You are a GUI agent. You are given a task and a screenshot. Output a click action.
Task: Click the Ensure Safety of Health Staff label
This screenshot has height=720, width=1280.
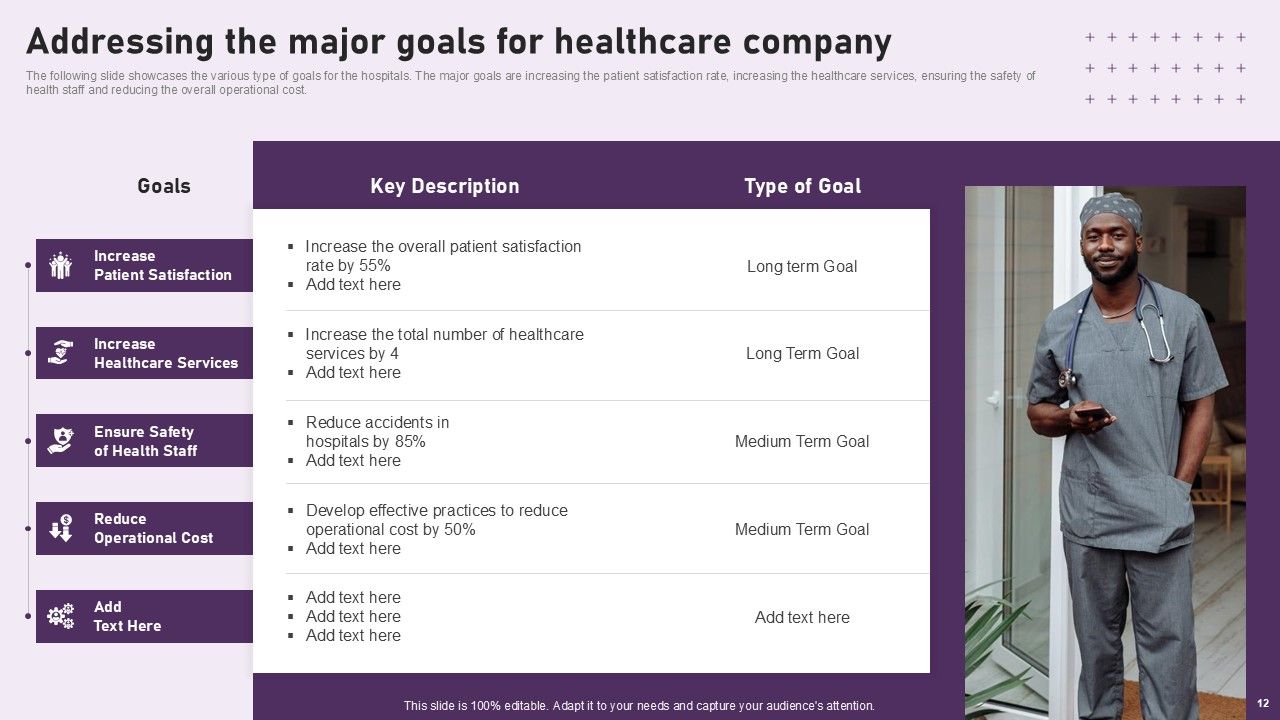pos(145,441)
